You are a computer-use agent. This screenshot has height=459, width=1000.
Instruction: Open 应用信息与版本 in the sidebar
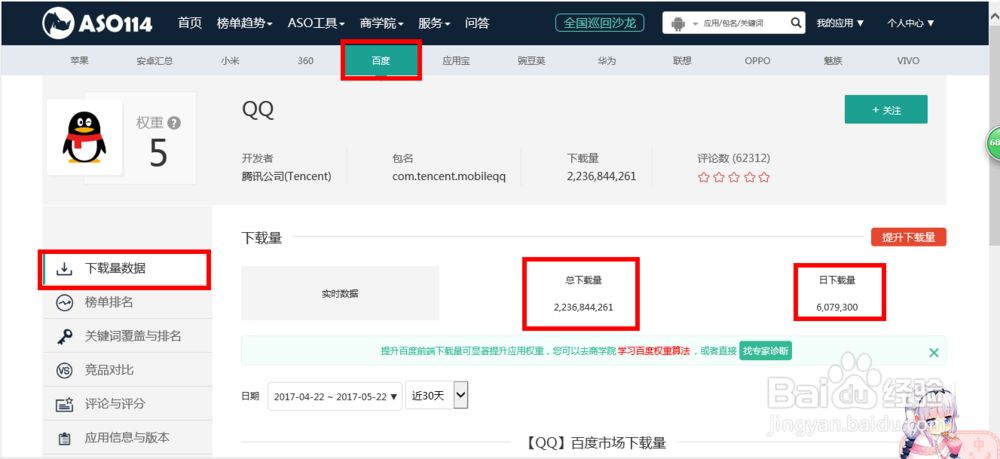[128, 439]
